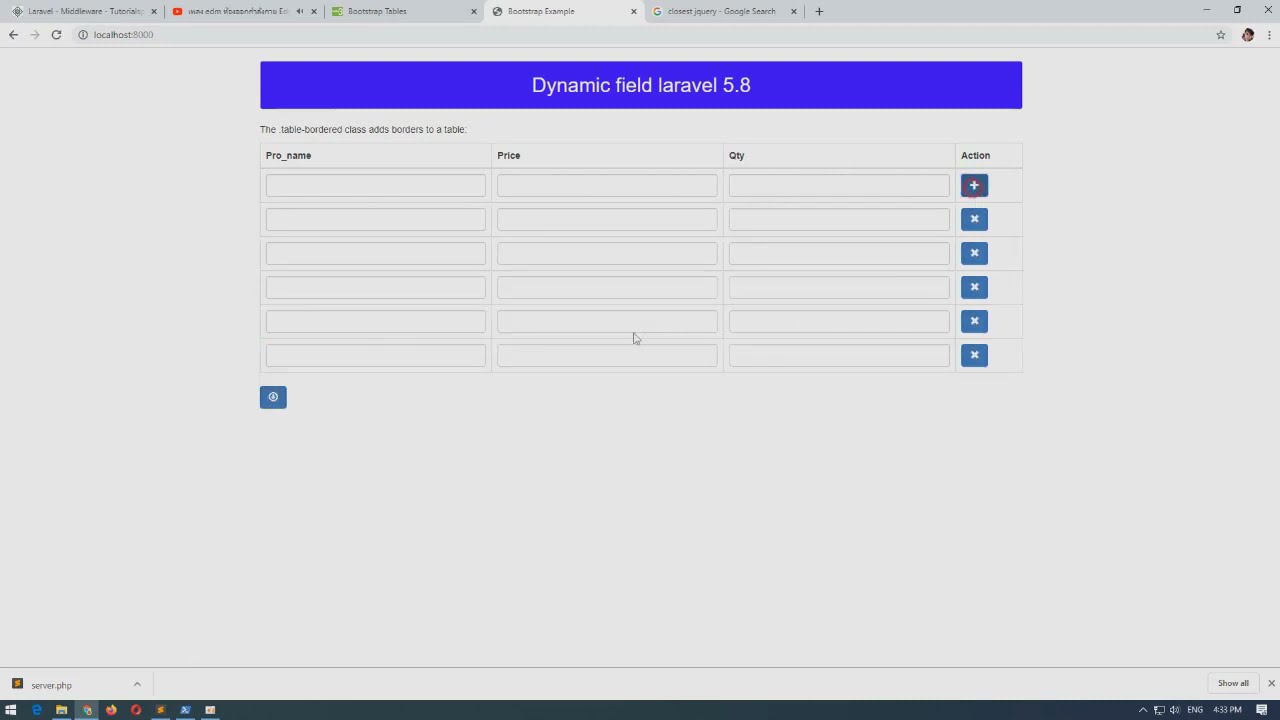Open the Windows notification center

click(x=1262, y=710)
